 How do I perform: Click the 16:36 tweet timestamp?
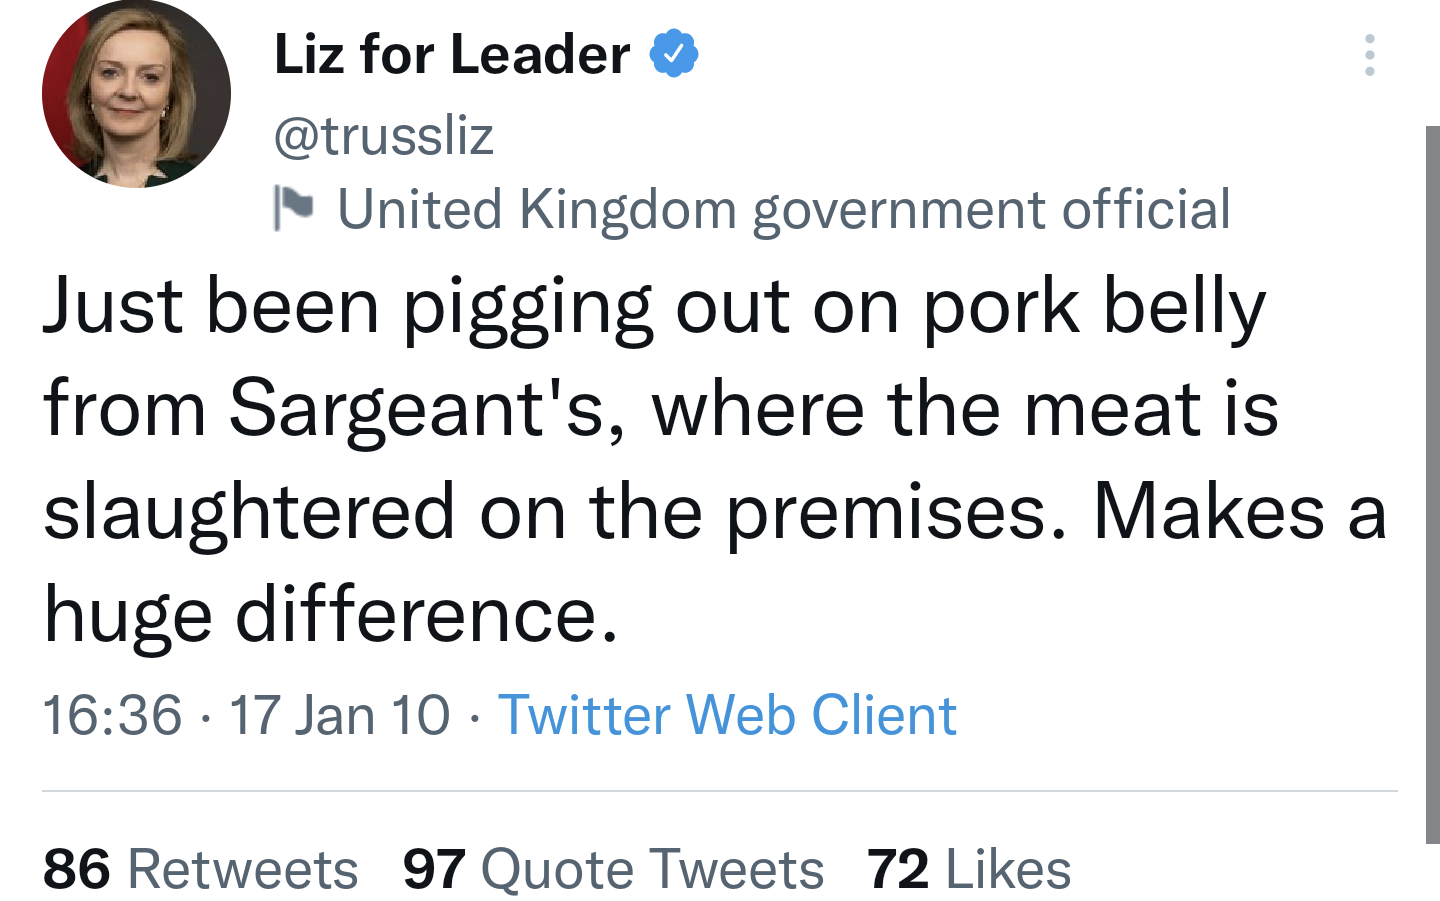tap(112, 715)
